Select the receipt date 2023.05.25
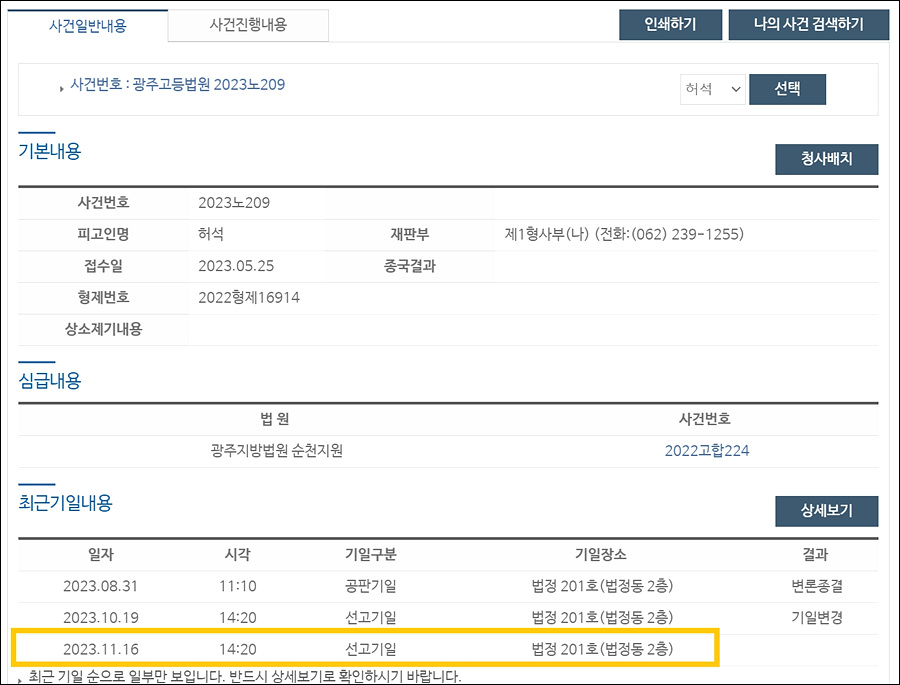The image size is (900, 685). (x=236, y=266)
